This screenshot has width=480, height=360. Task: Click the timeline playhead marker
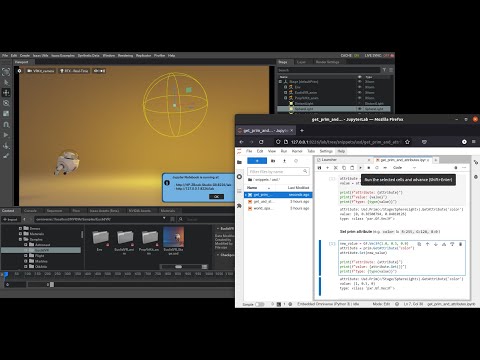click(5, 274)
